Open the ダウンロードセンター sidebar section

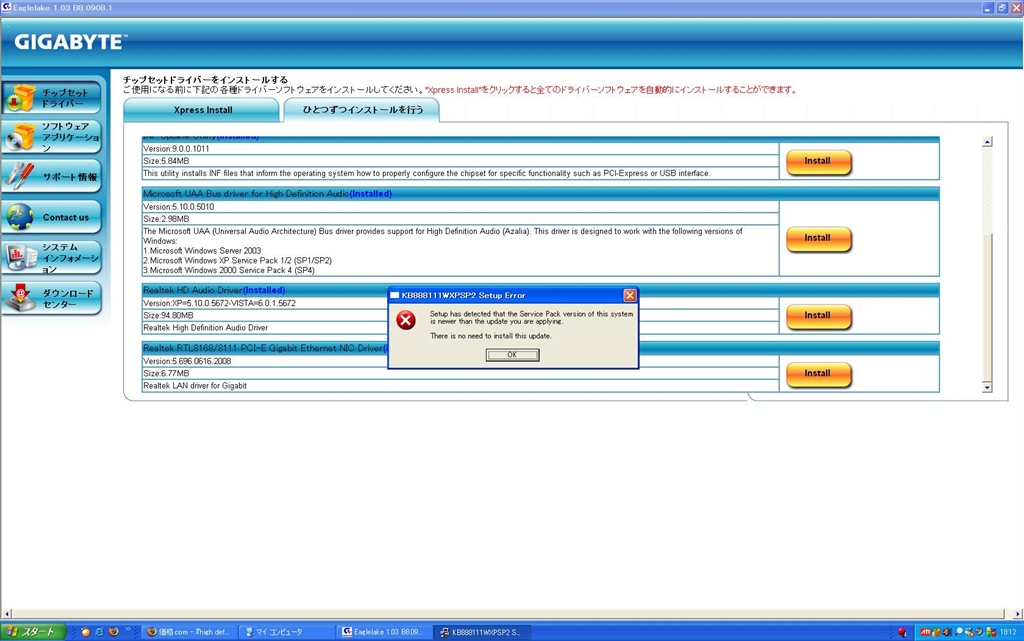52,298
